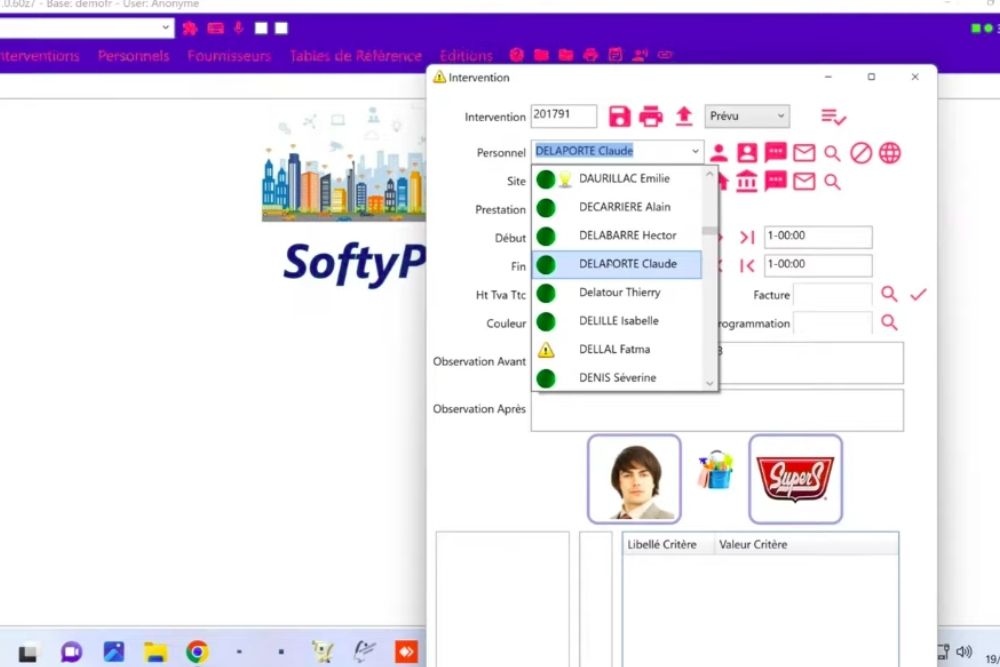Click the globe icon on the Personnel row
The image size is (1000, 667).
(890, 152)
